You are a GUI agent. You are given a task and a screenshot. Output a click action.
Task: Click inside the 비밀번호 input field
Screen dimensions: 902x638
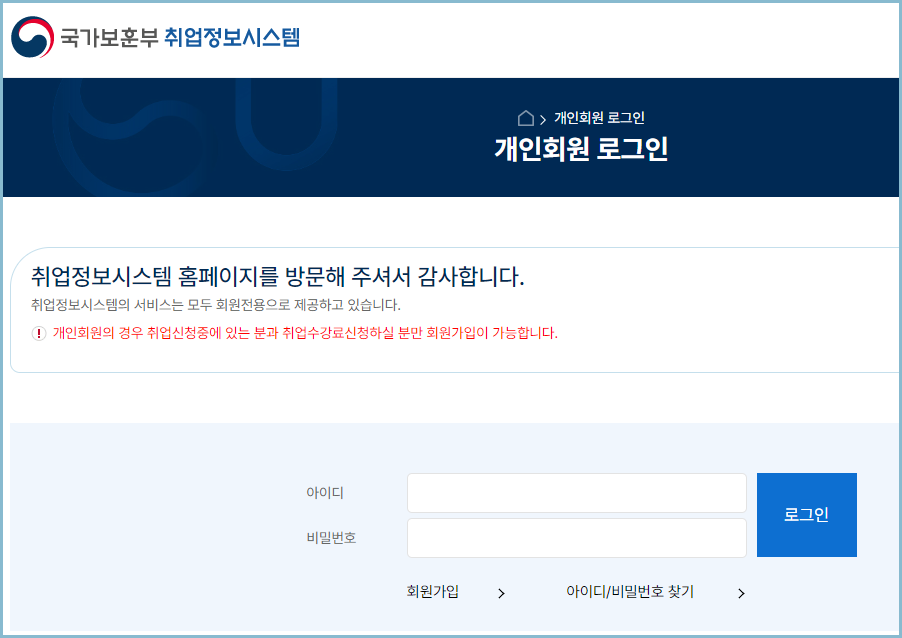coord(576,537)
